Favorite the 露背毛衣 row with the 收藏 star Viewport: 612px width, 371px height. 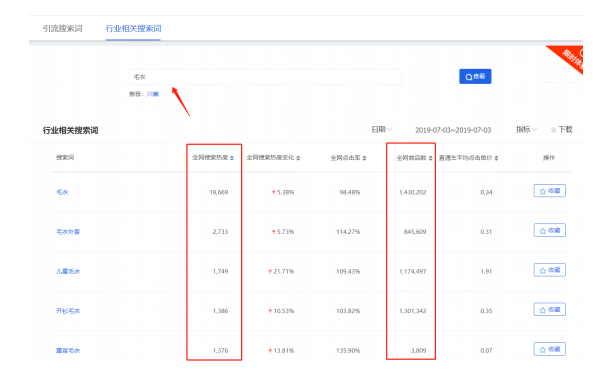point(550,349)
